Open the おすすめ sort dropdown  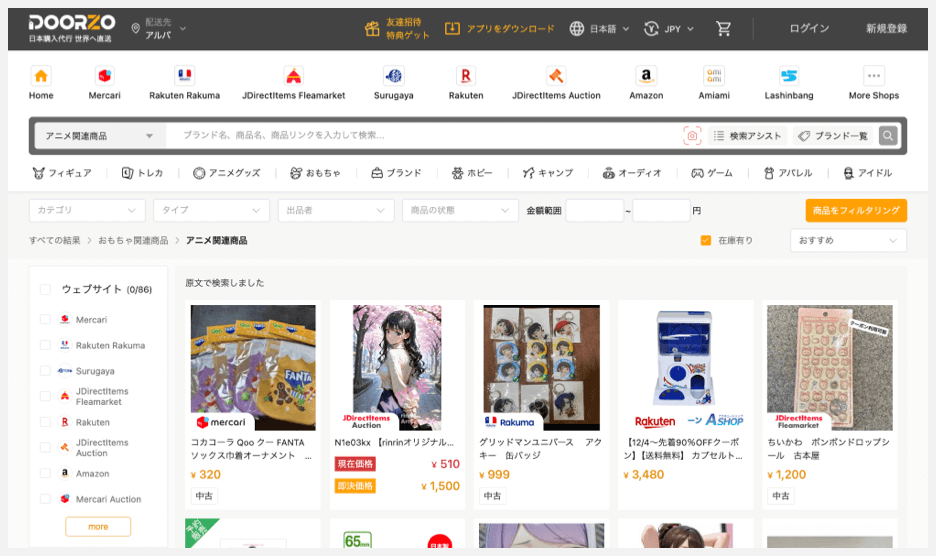click(848, 240)
